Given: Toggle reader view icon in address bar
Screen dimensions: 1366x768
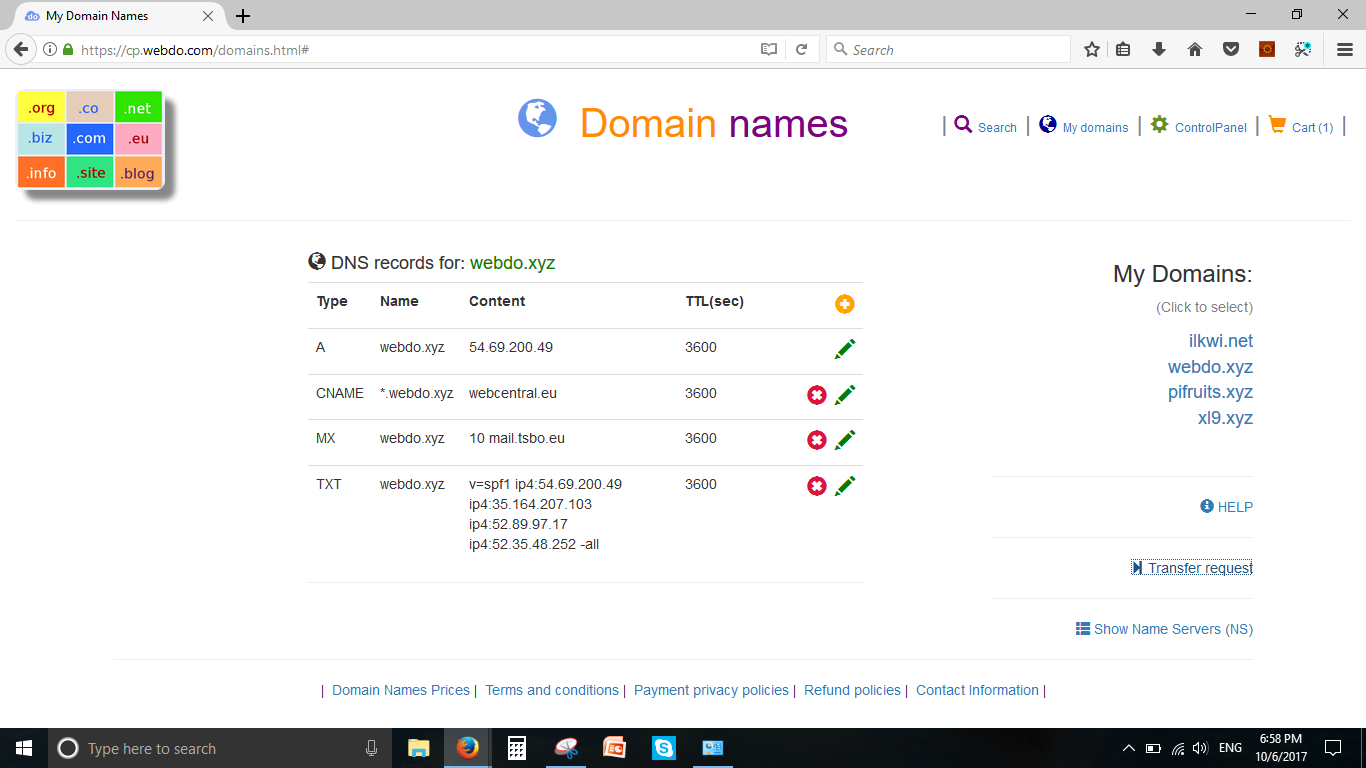Looking at the screenshot, I should point(768,49).
